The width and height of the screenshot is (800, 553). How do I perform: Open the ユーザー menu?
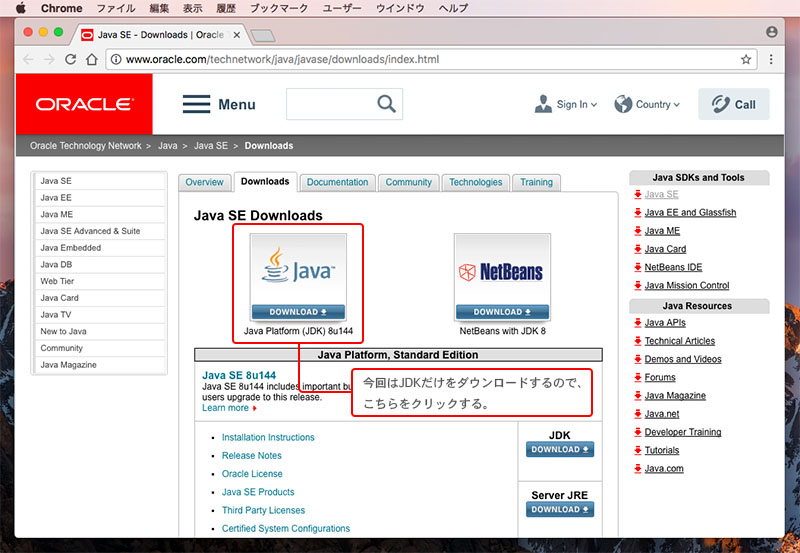tap(342, 8)
